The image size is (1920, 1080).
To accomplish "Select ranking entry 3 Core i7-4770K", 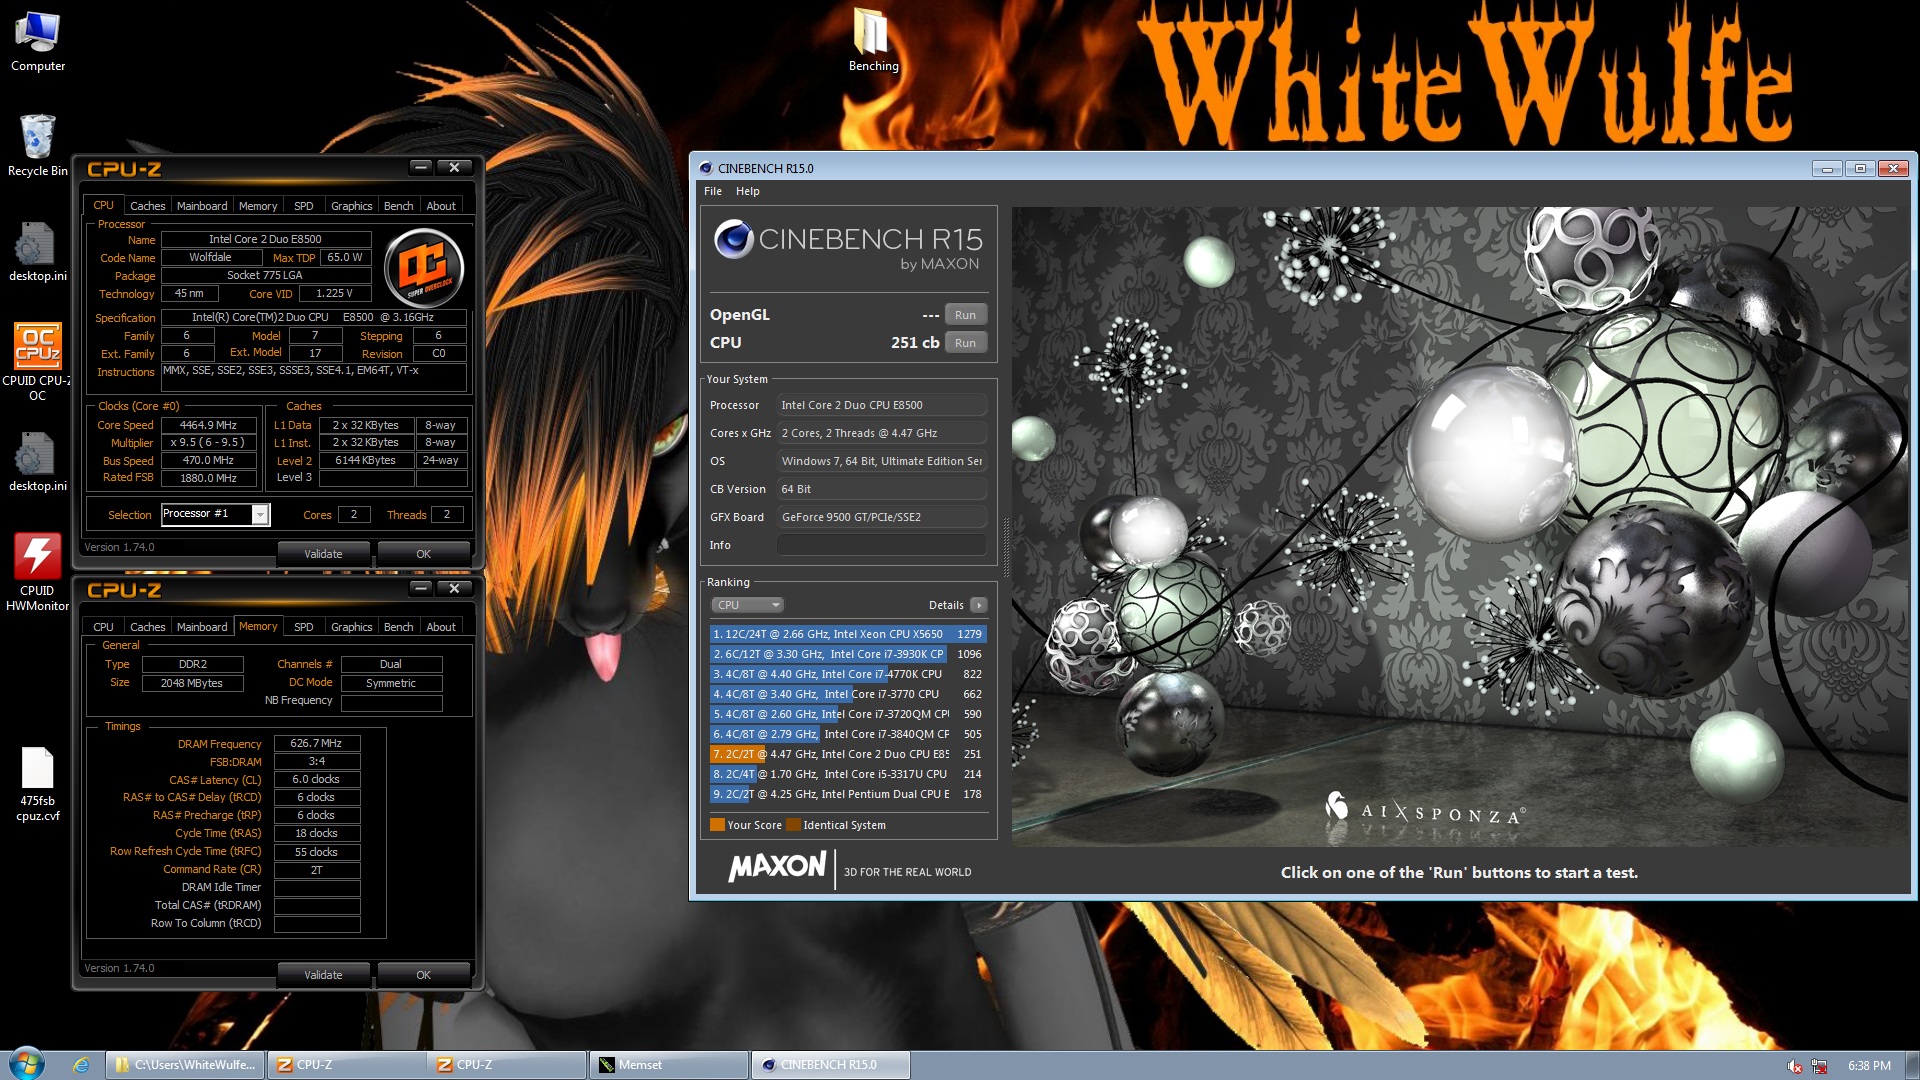I will [848, 674].
